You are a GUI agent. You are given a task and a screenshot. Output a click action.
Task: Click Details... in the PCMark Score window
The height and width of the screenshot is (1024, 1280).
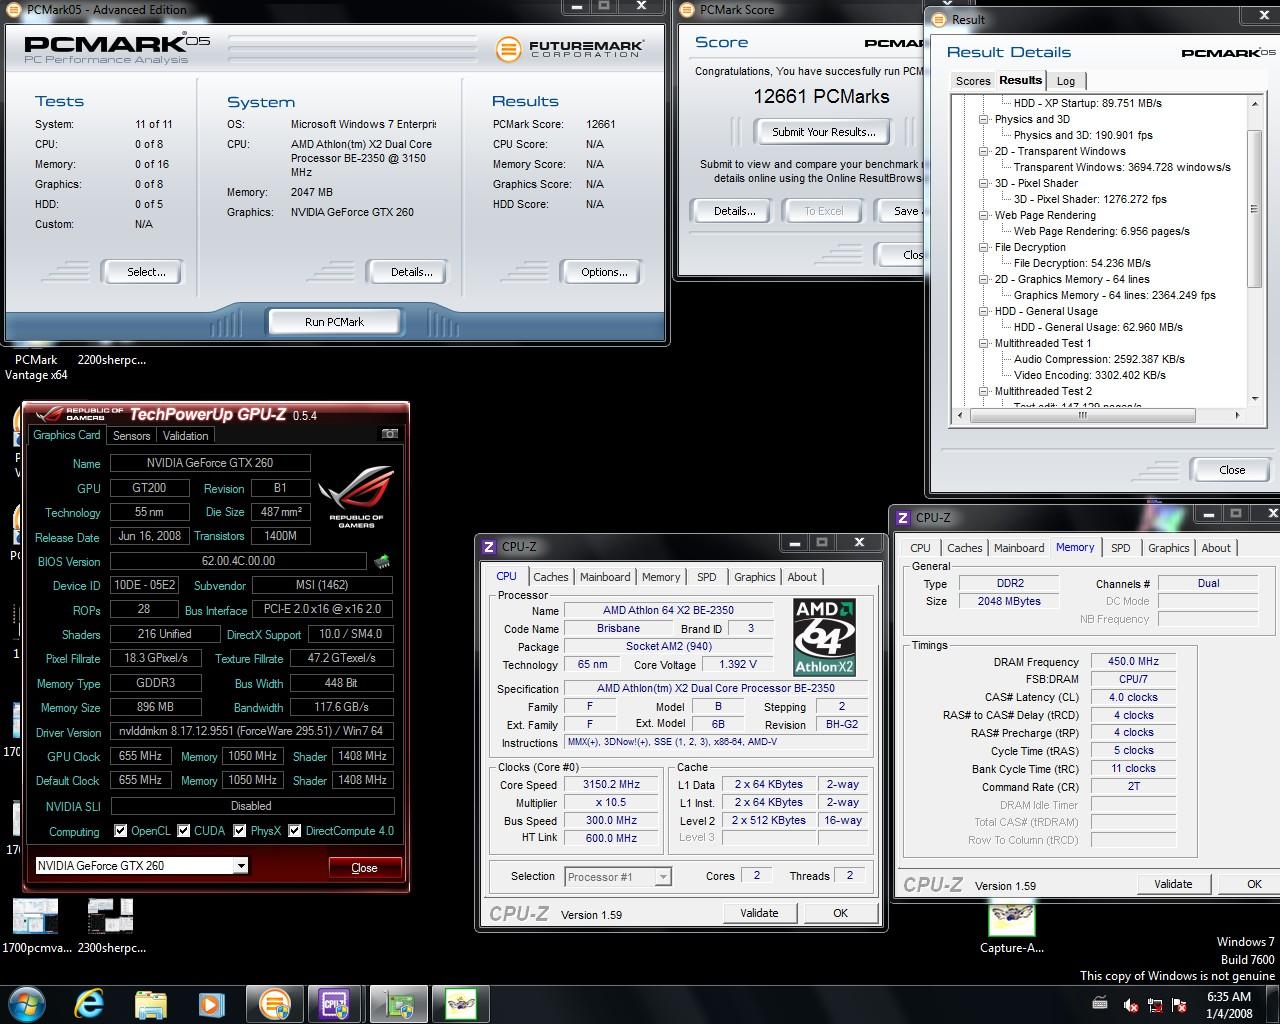pos(734,211)
